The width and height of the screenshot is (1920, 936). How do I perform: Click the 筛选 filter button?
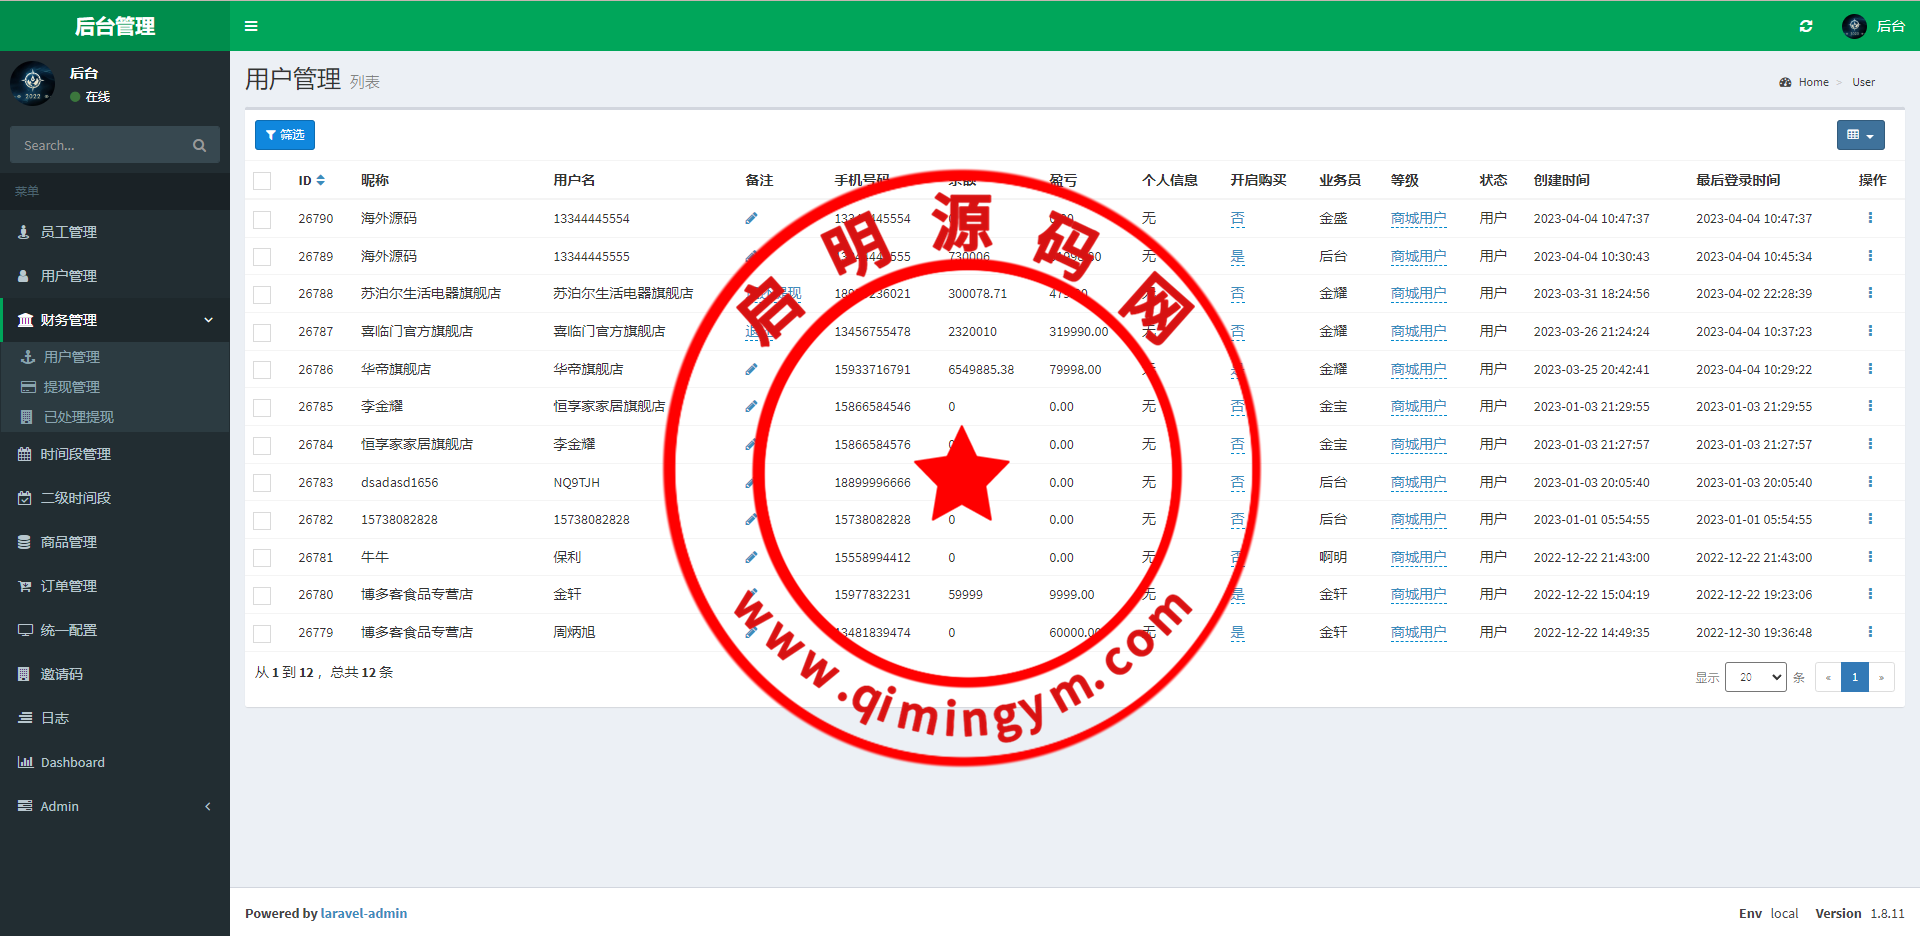coord(285,135)
